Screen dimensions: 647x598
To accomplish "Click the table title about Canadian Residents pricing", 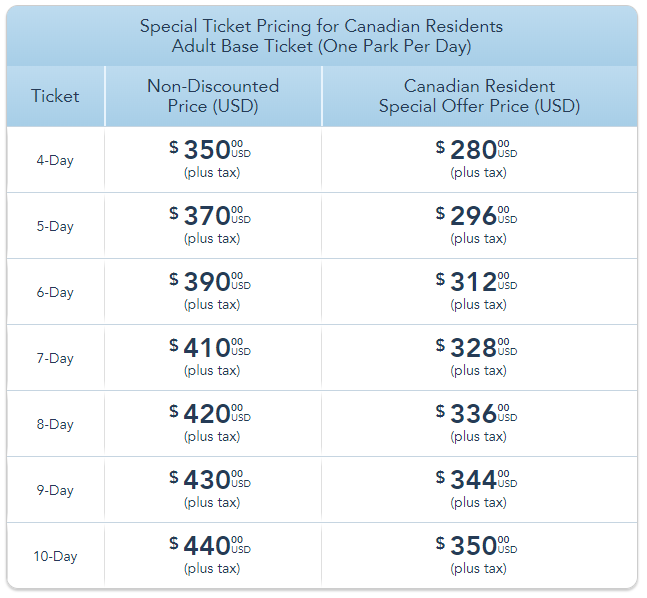I will 321,36.
